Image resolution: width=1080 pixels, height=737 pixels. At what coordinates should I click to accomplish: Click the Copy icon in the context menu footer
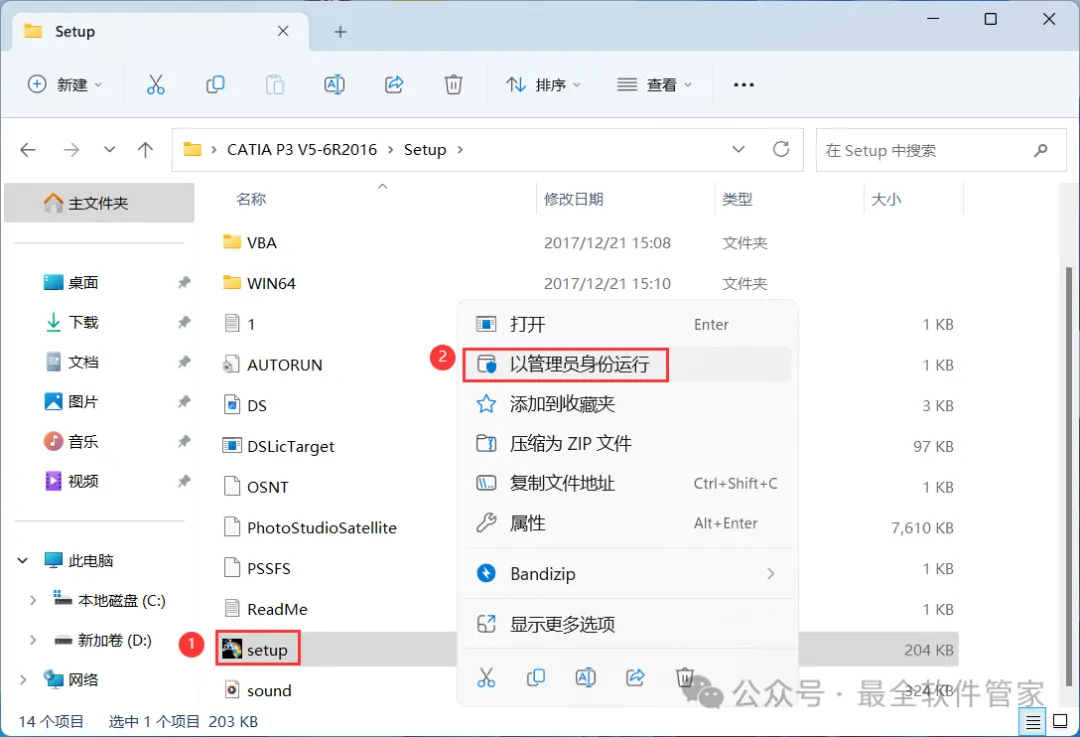(x=536, y=678)
